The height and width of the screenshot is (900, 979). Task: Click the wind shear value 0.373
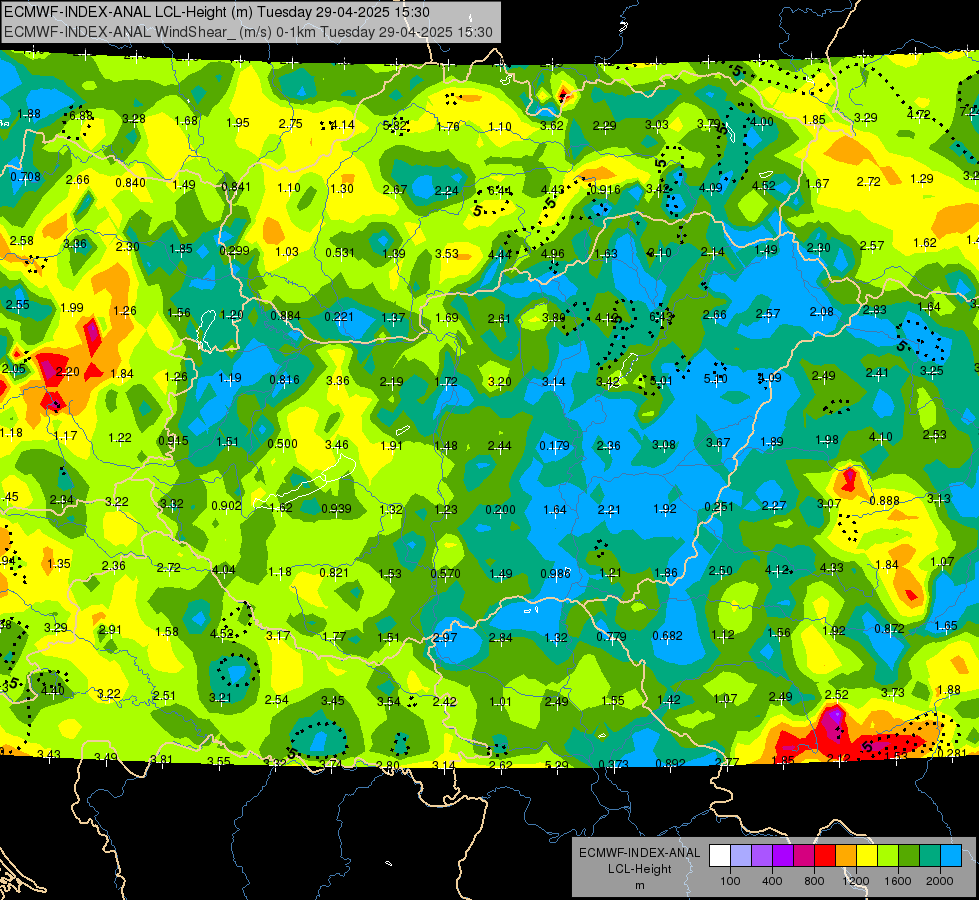(613, 764)
